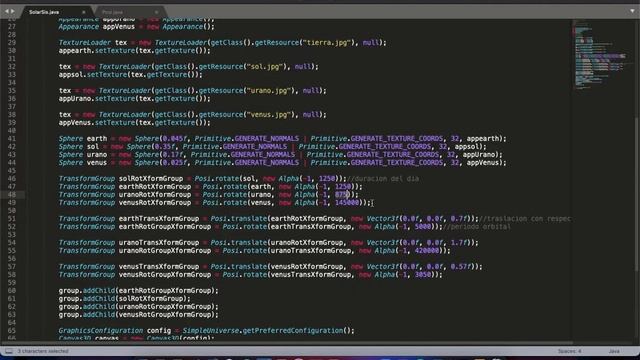The height and width of the screenshot is (360, 640).
Task: Click the 145000 Alpha value
Action: coord(347,202)
